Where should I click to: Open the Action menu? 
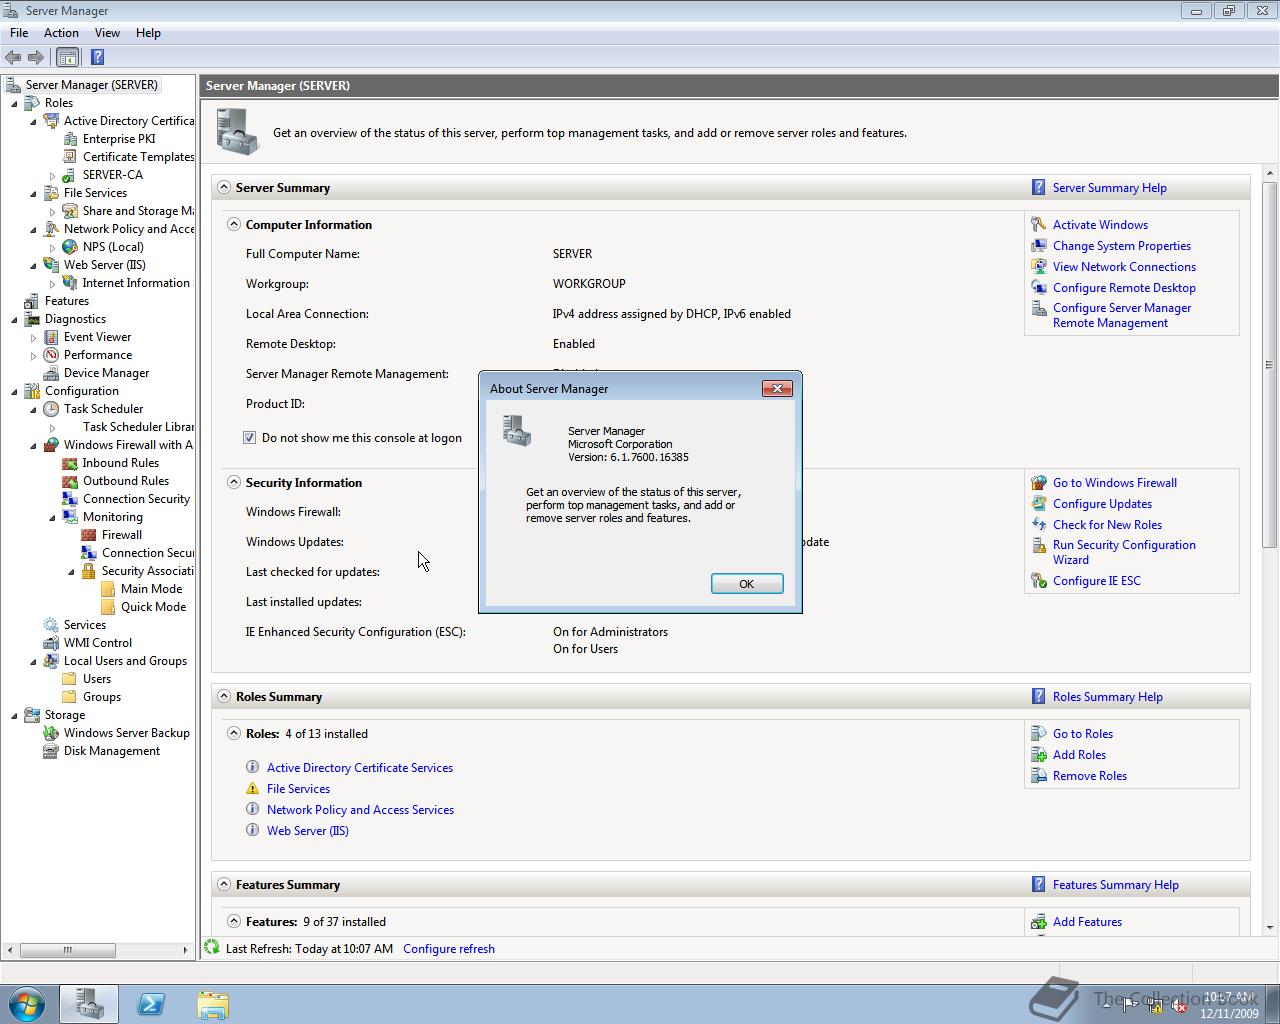(x=61, y=33)
